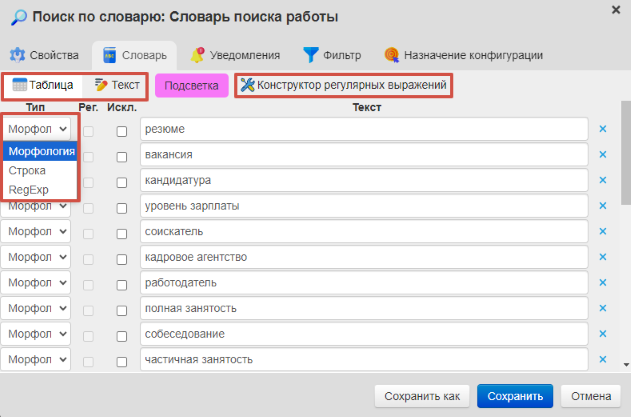Toggle Искл. checkbox for частичная занятость

tap(122, 362)
